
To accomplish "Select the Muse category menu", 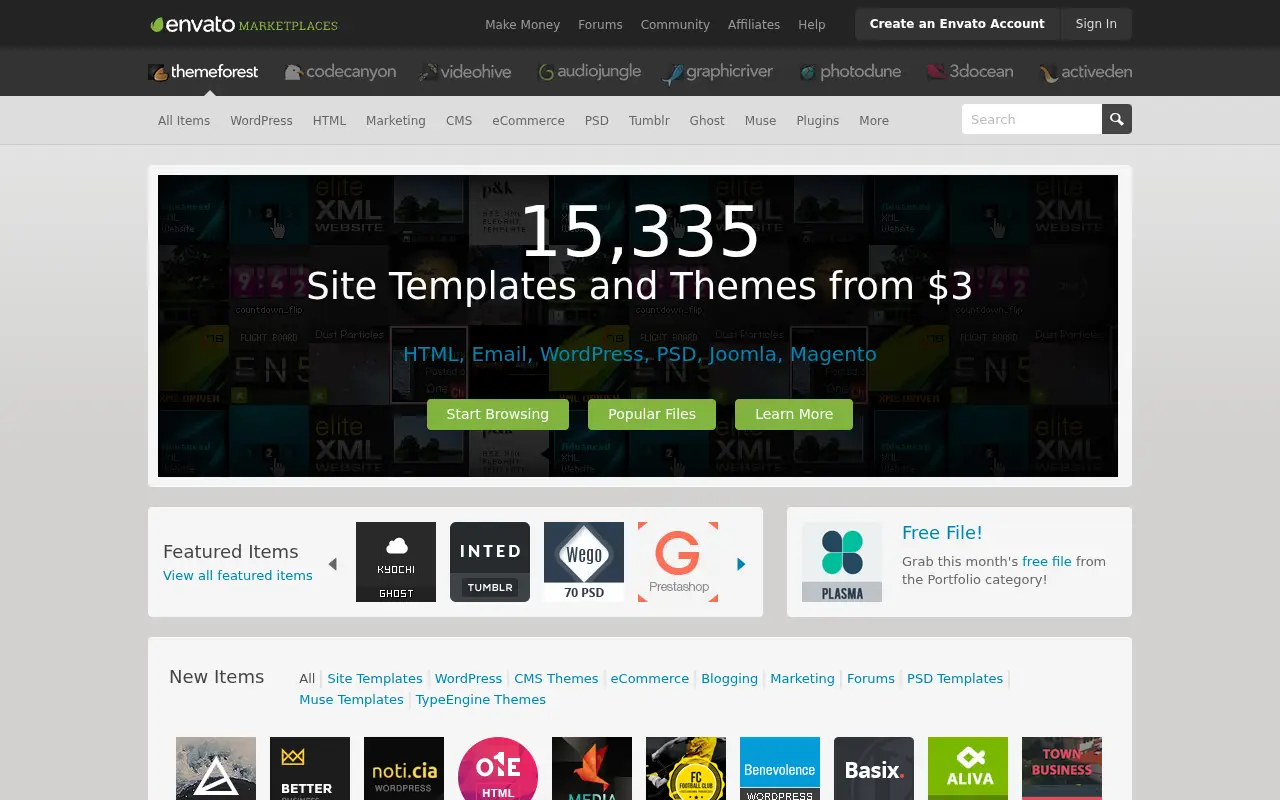I will pos(760,120).
